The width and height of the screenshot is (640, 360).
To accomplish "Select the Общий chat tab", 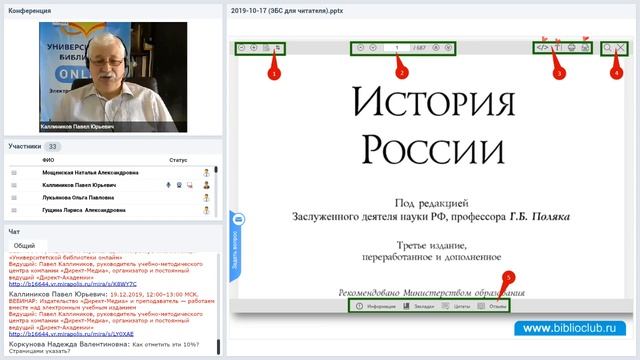I will coord(24,246).
